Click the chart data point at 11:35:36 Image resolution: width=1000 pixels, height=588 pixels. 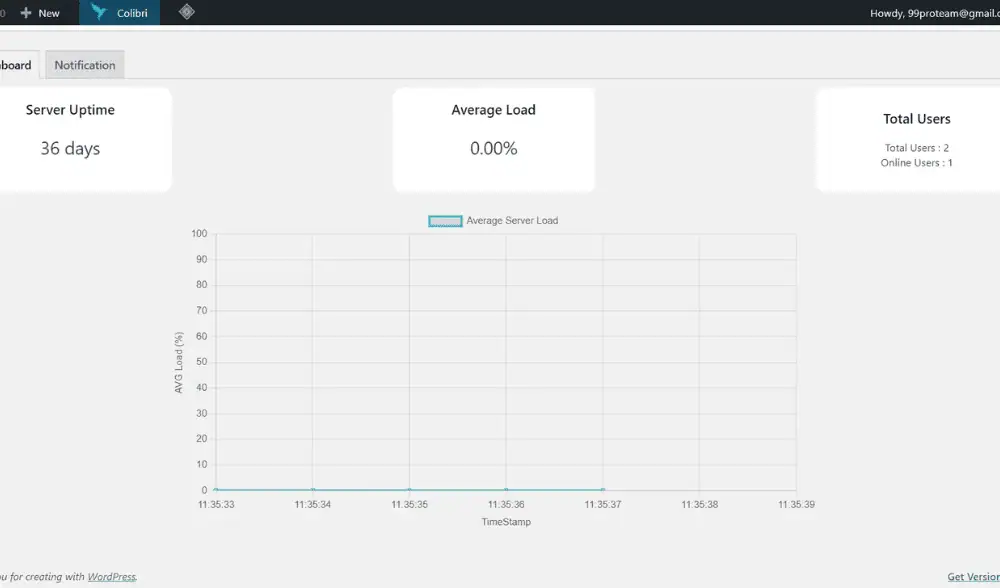pos(506,490)
